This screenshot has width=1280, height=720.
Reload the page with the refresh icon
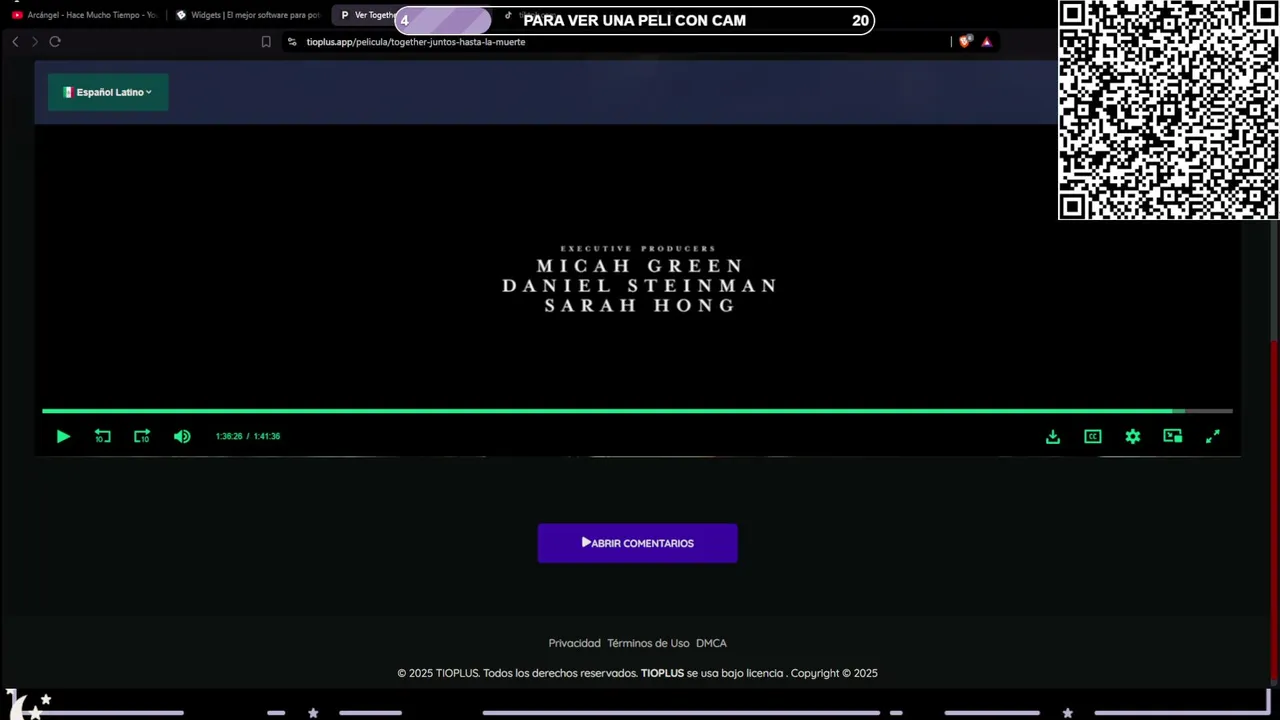55,42
